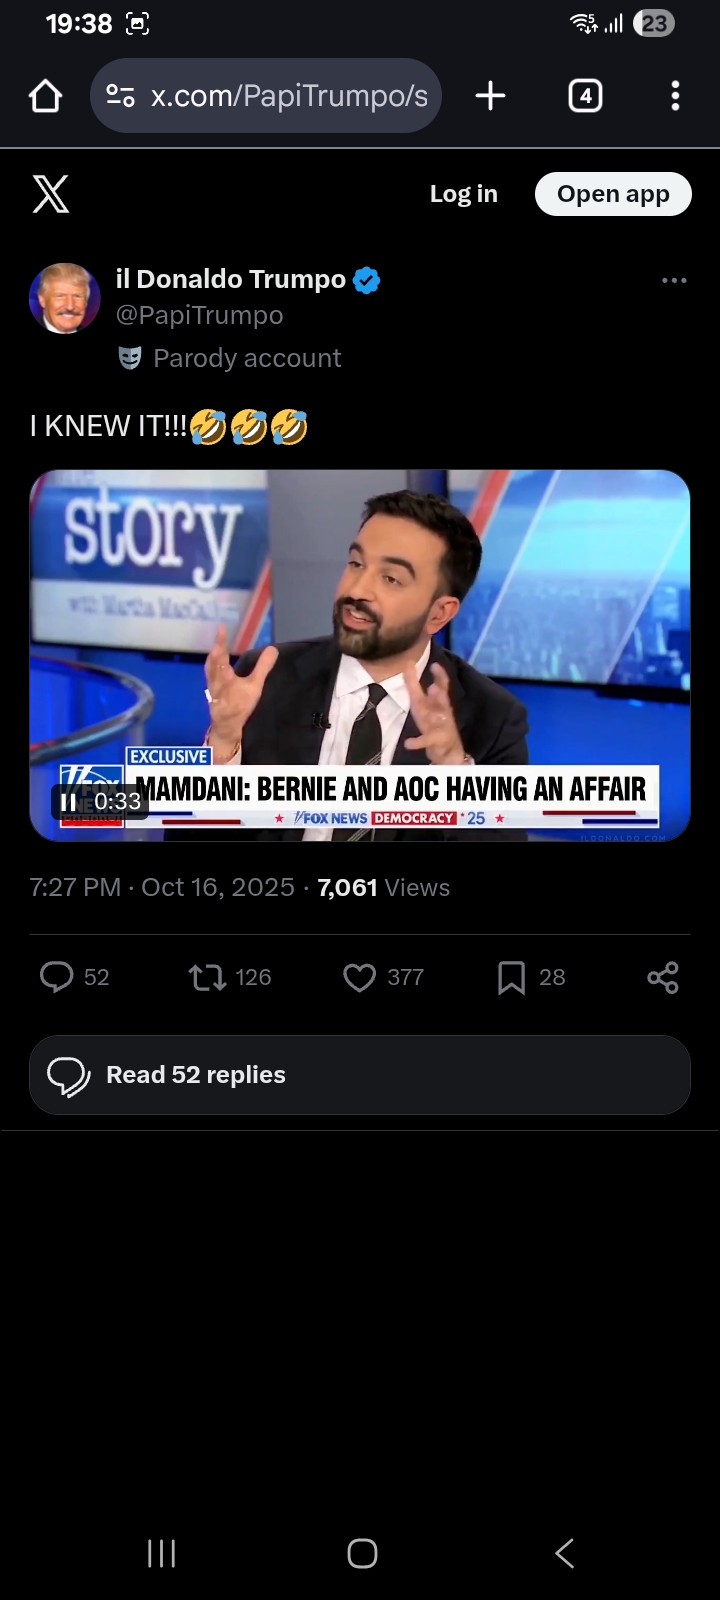Like the post with 377 likes
This screenshot has height=1600, width=720.
(x=359, y=977)
